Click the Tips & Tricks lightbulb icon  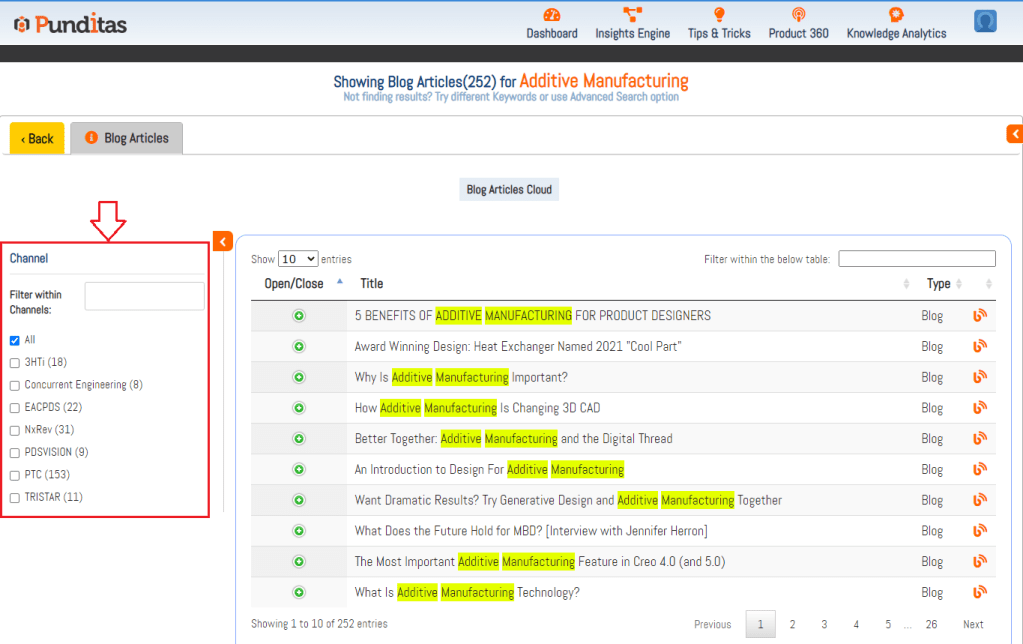pyautogui.click(x=718, y=15)
